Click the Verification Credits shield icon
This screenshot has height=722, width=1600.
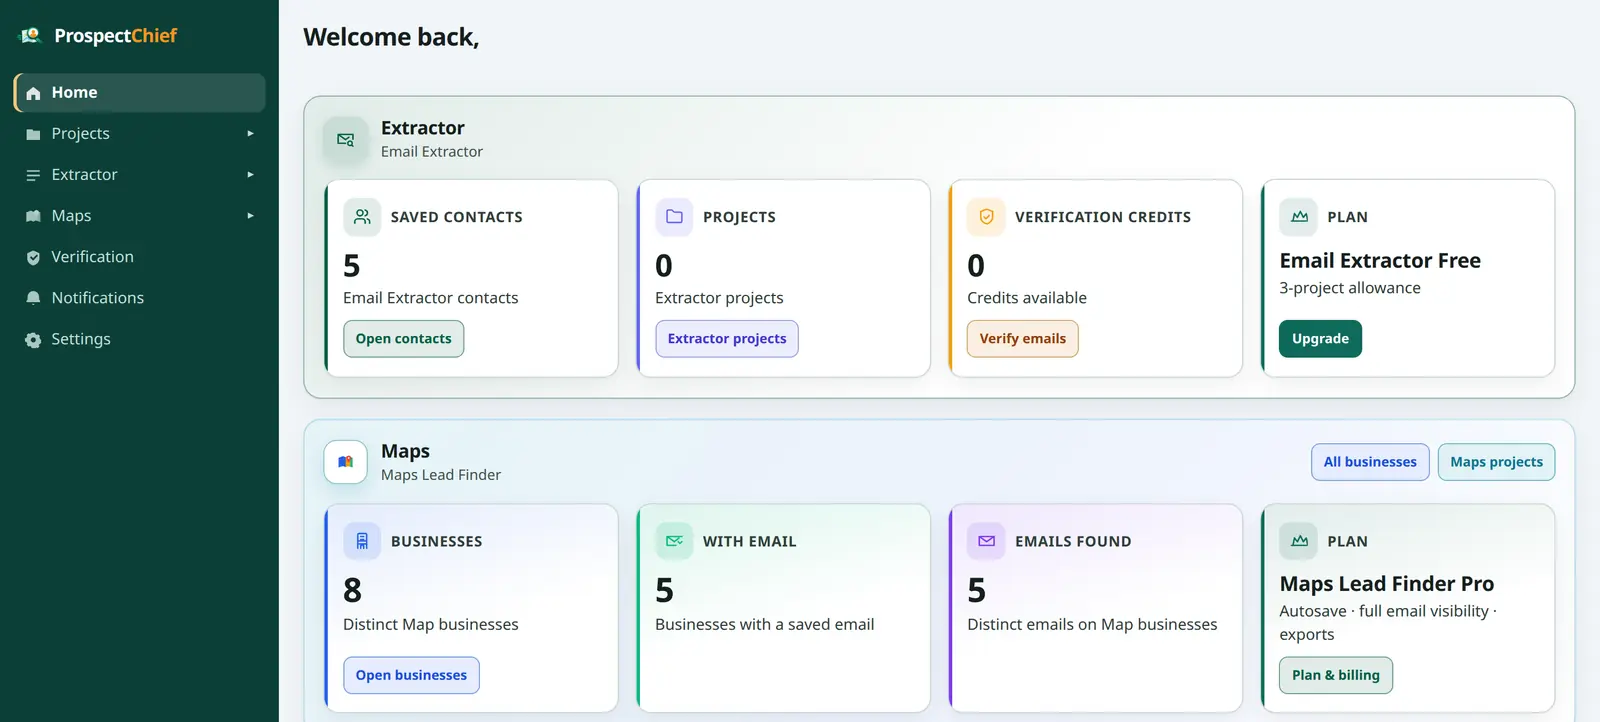tap(986, 217)
